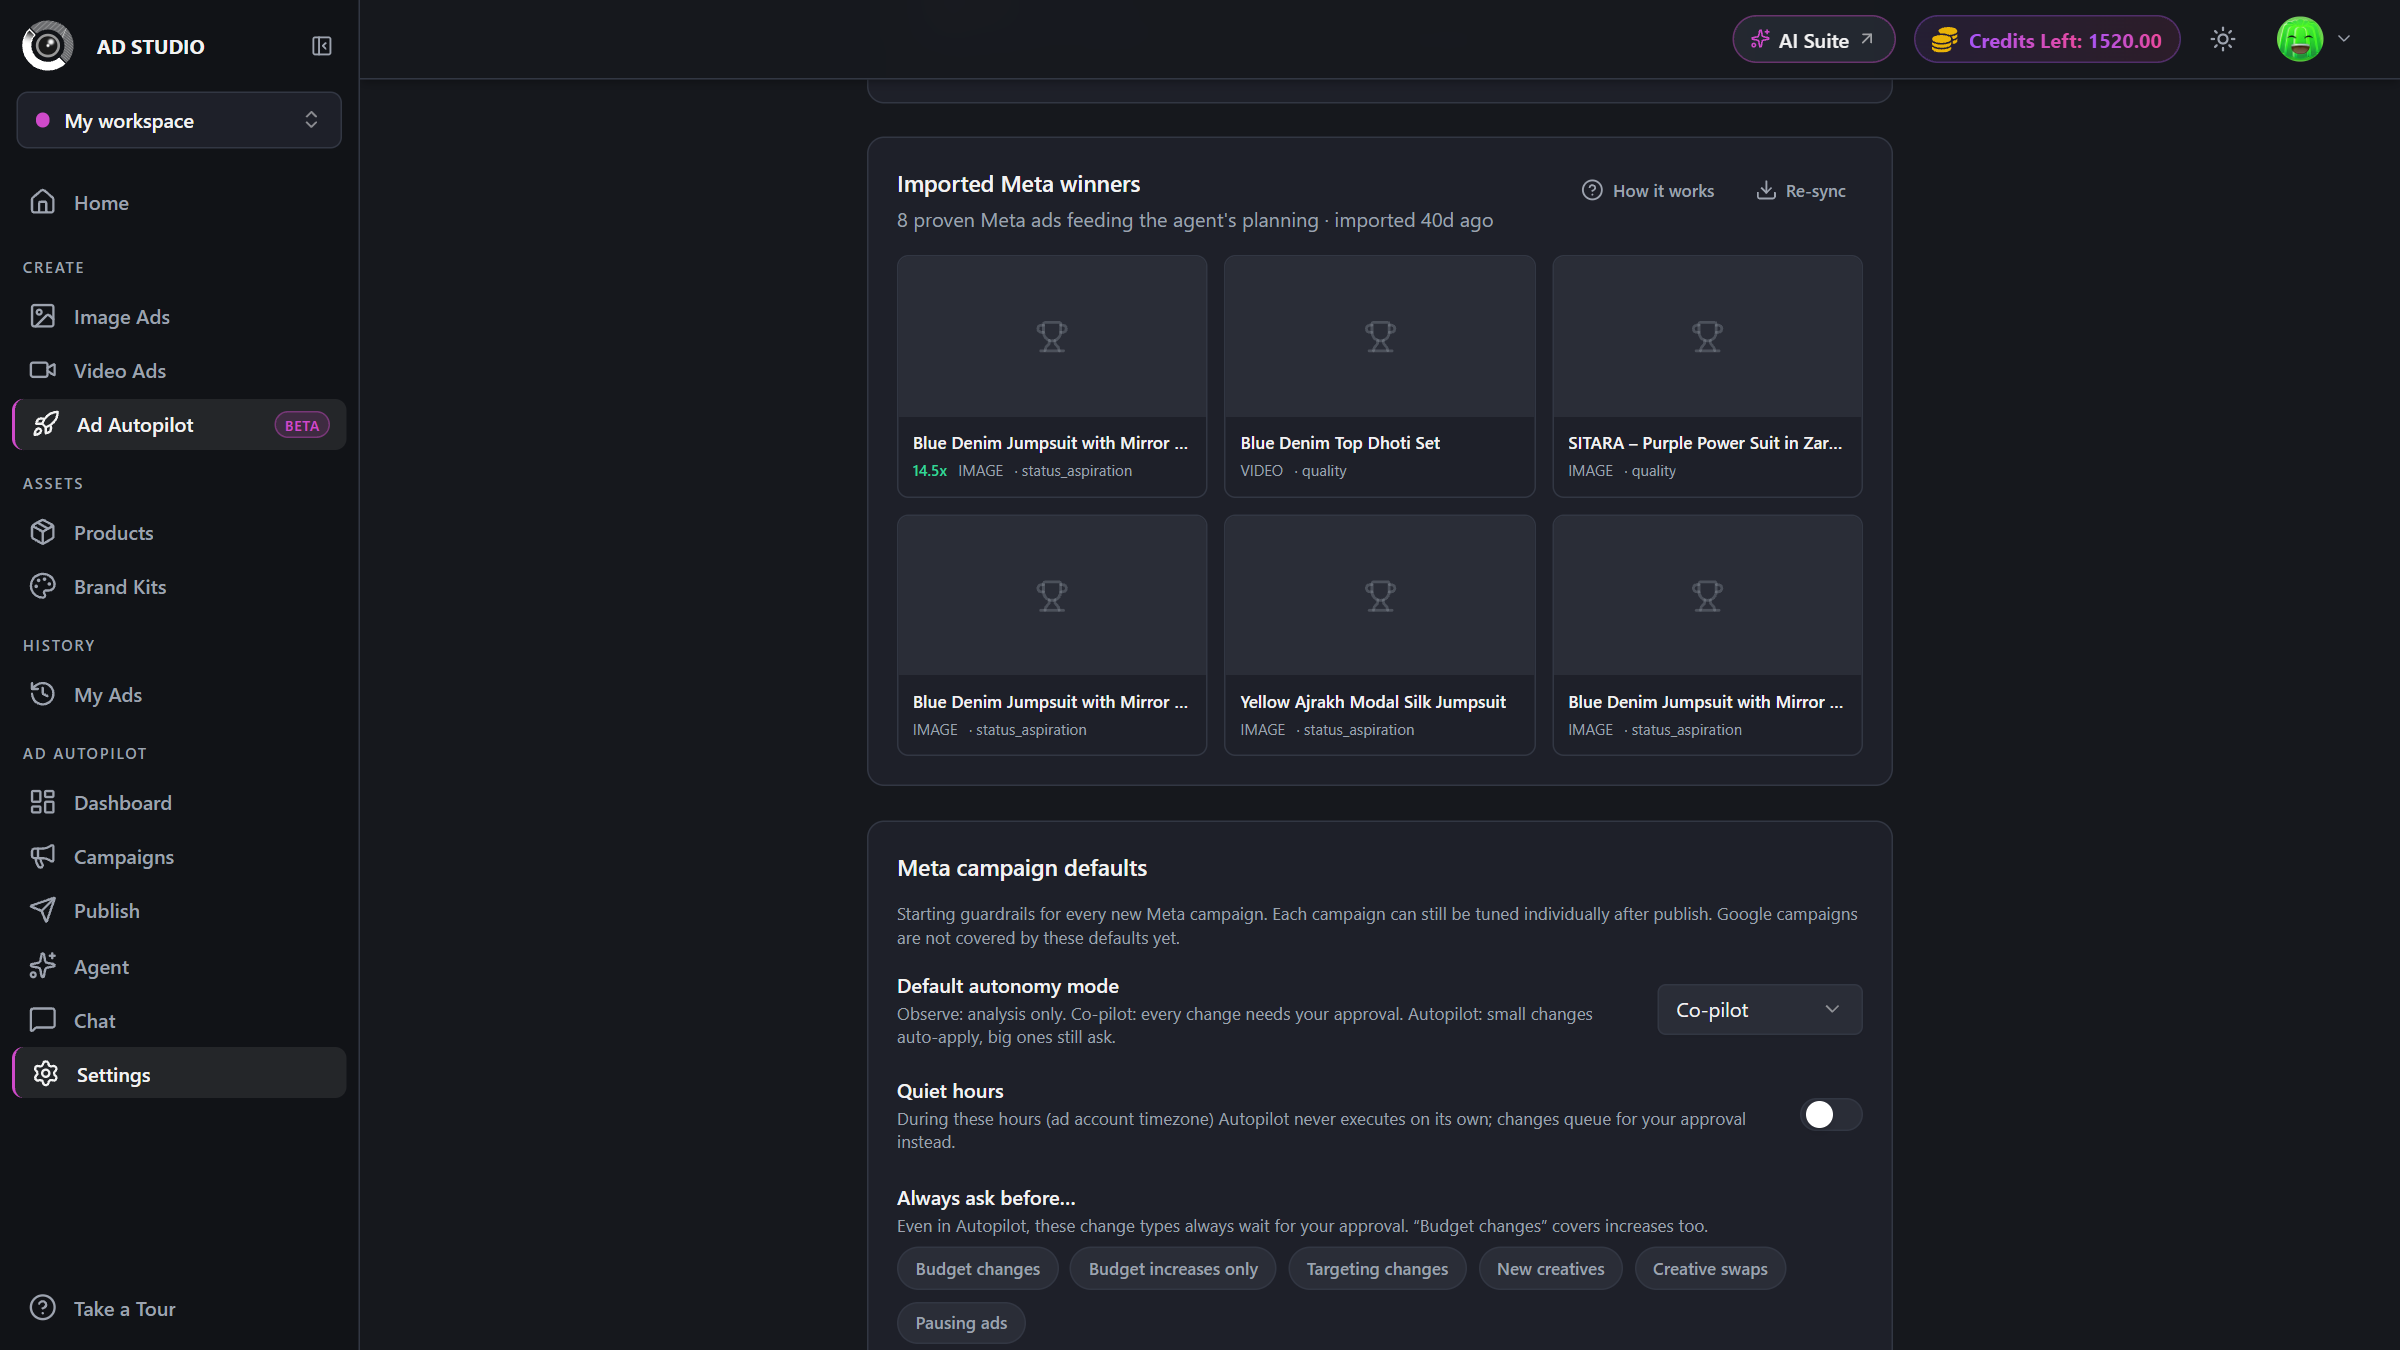The height and width of the screenshot is (1350, 2400).
Task: Click the Credits Left: 1520.00 button
Action: coord(2046,40)
